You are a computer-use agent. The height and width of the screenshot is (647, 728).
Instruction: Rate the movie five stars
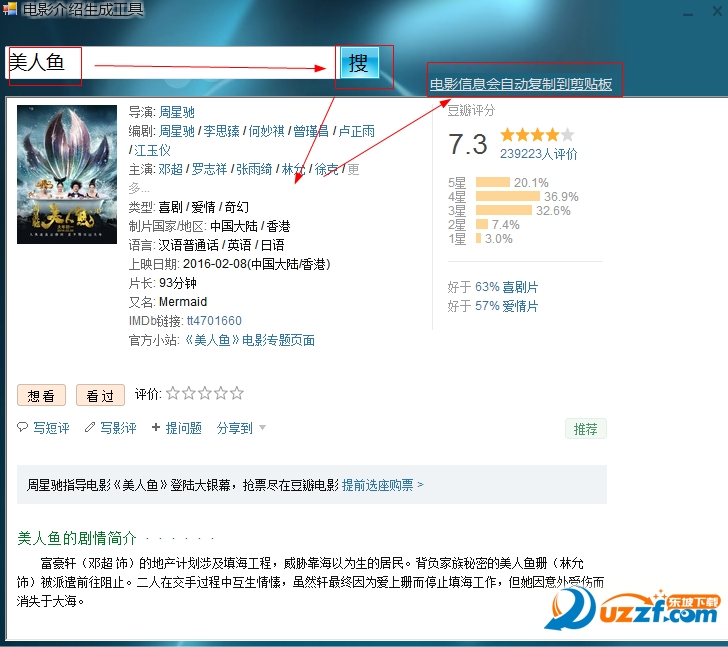click(237, 394)
